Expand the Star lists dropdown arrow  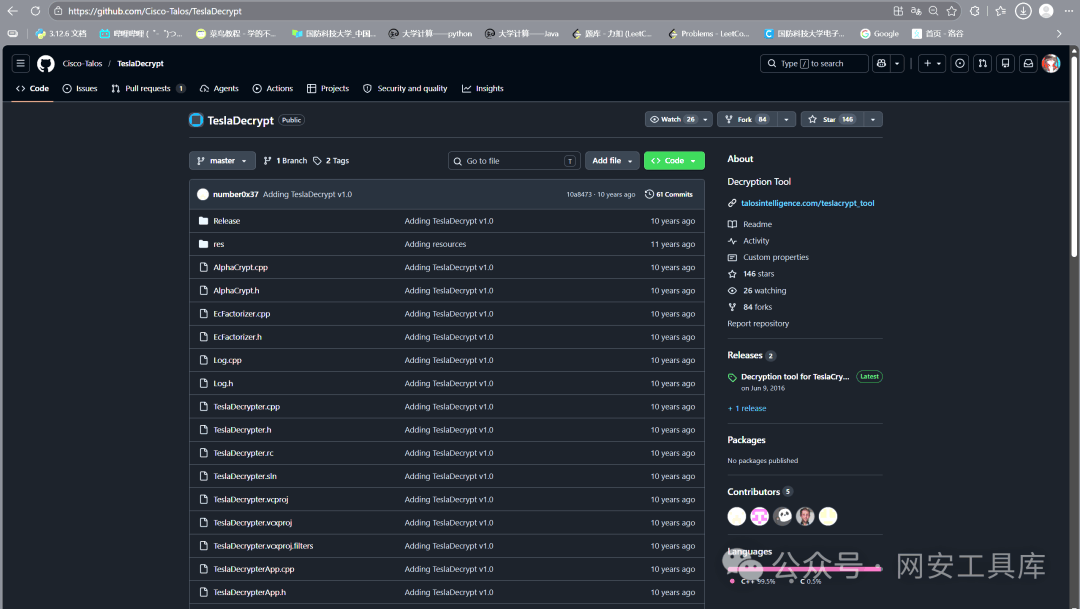pos(873,119)
